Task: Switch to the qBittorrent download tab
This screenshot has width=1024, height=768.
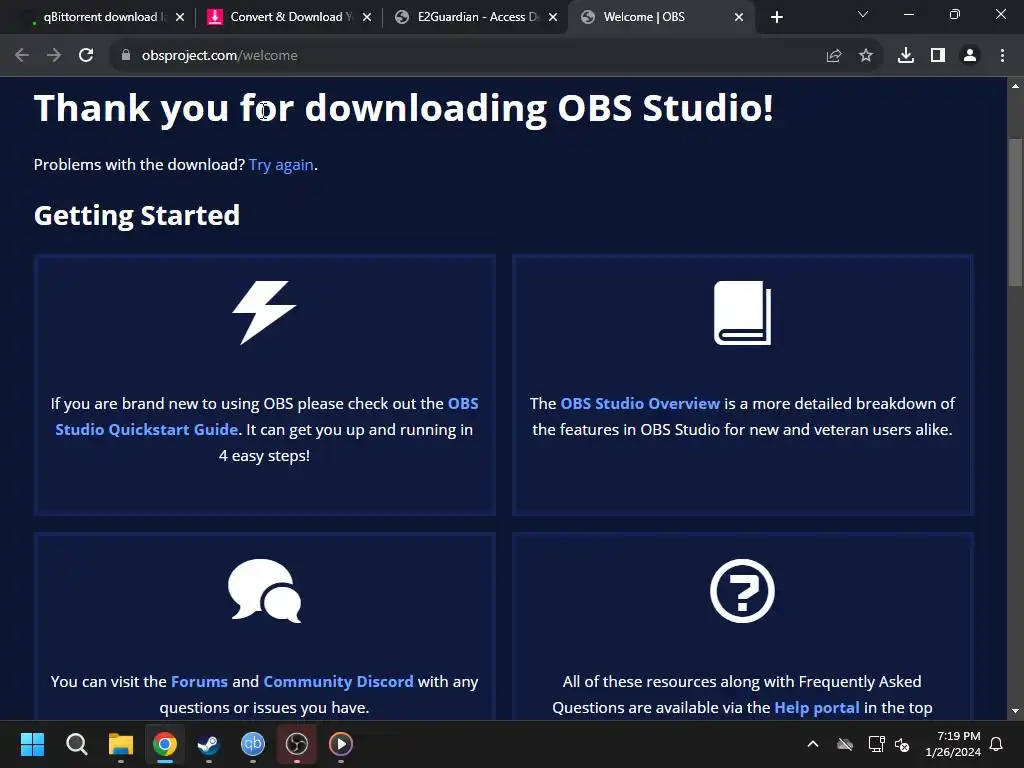Action: click(x=98, y=17)
